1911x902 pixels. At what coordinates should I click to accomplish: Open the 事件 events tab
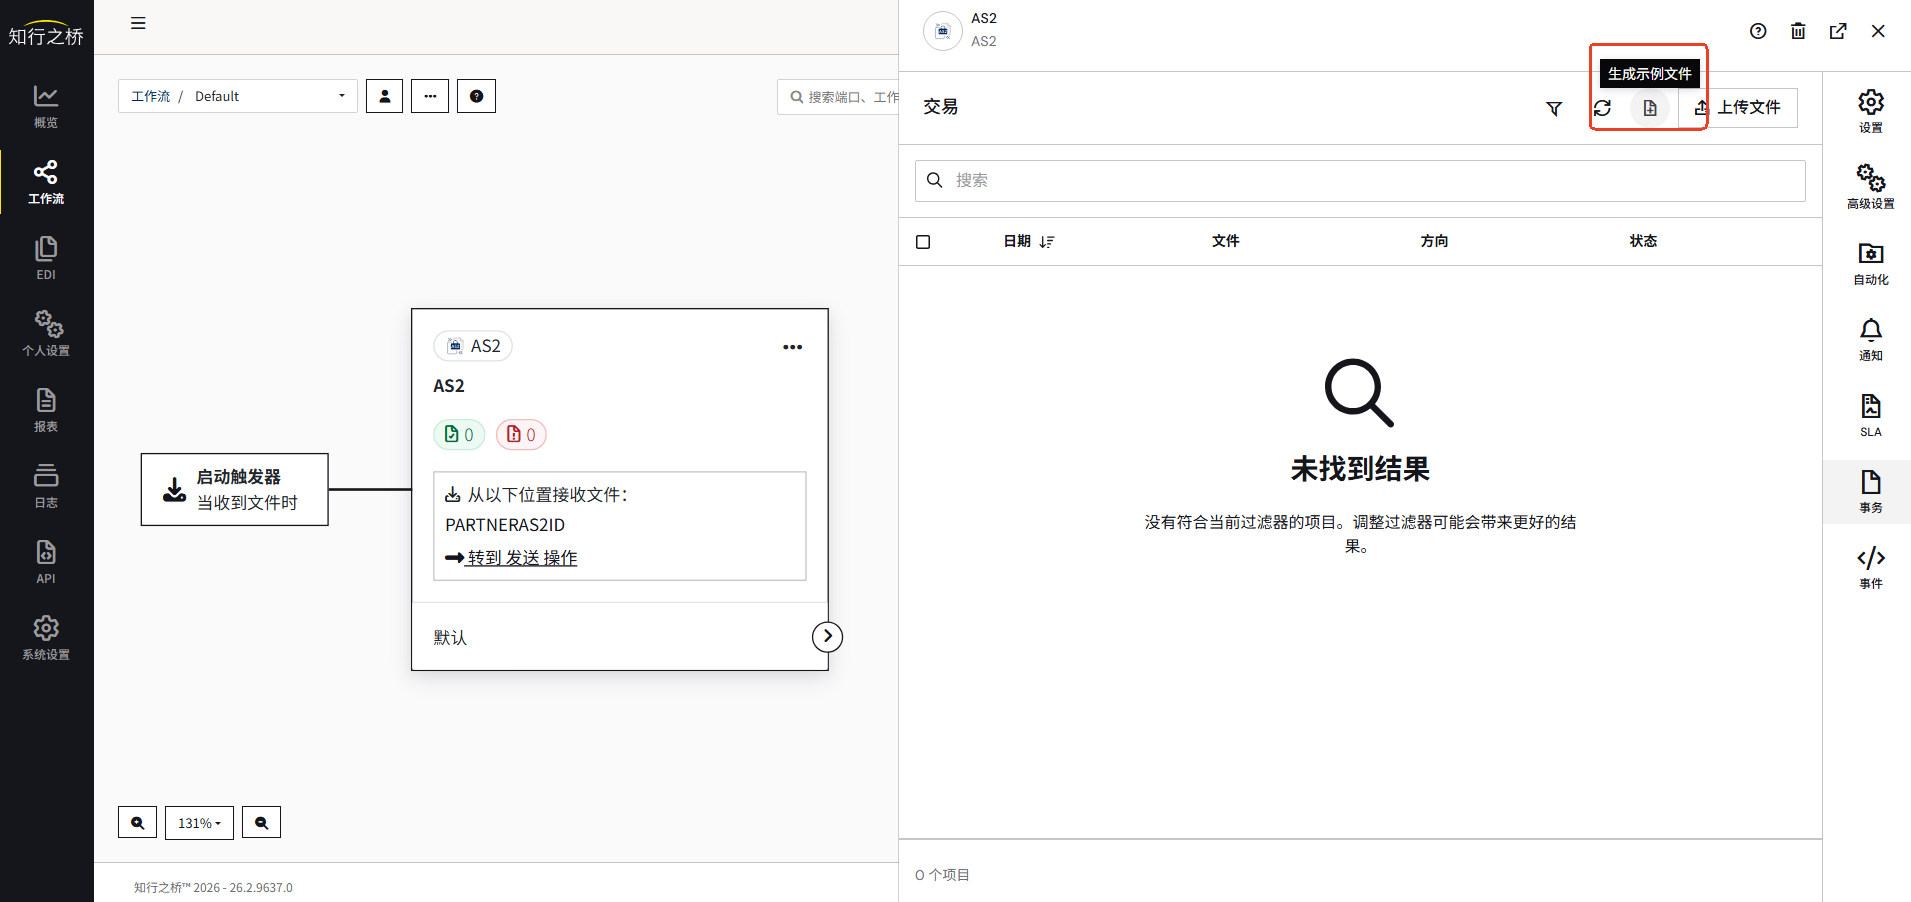pyautogui.click(x=1871, y=567)
